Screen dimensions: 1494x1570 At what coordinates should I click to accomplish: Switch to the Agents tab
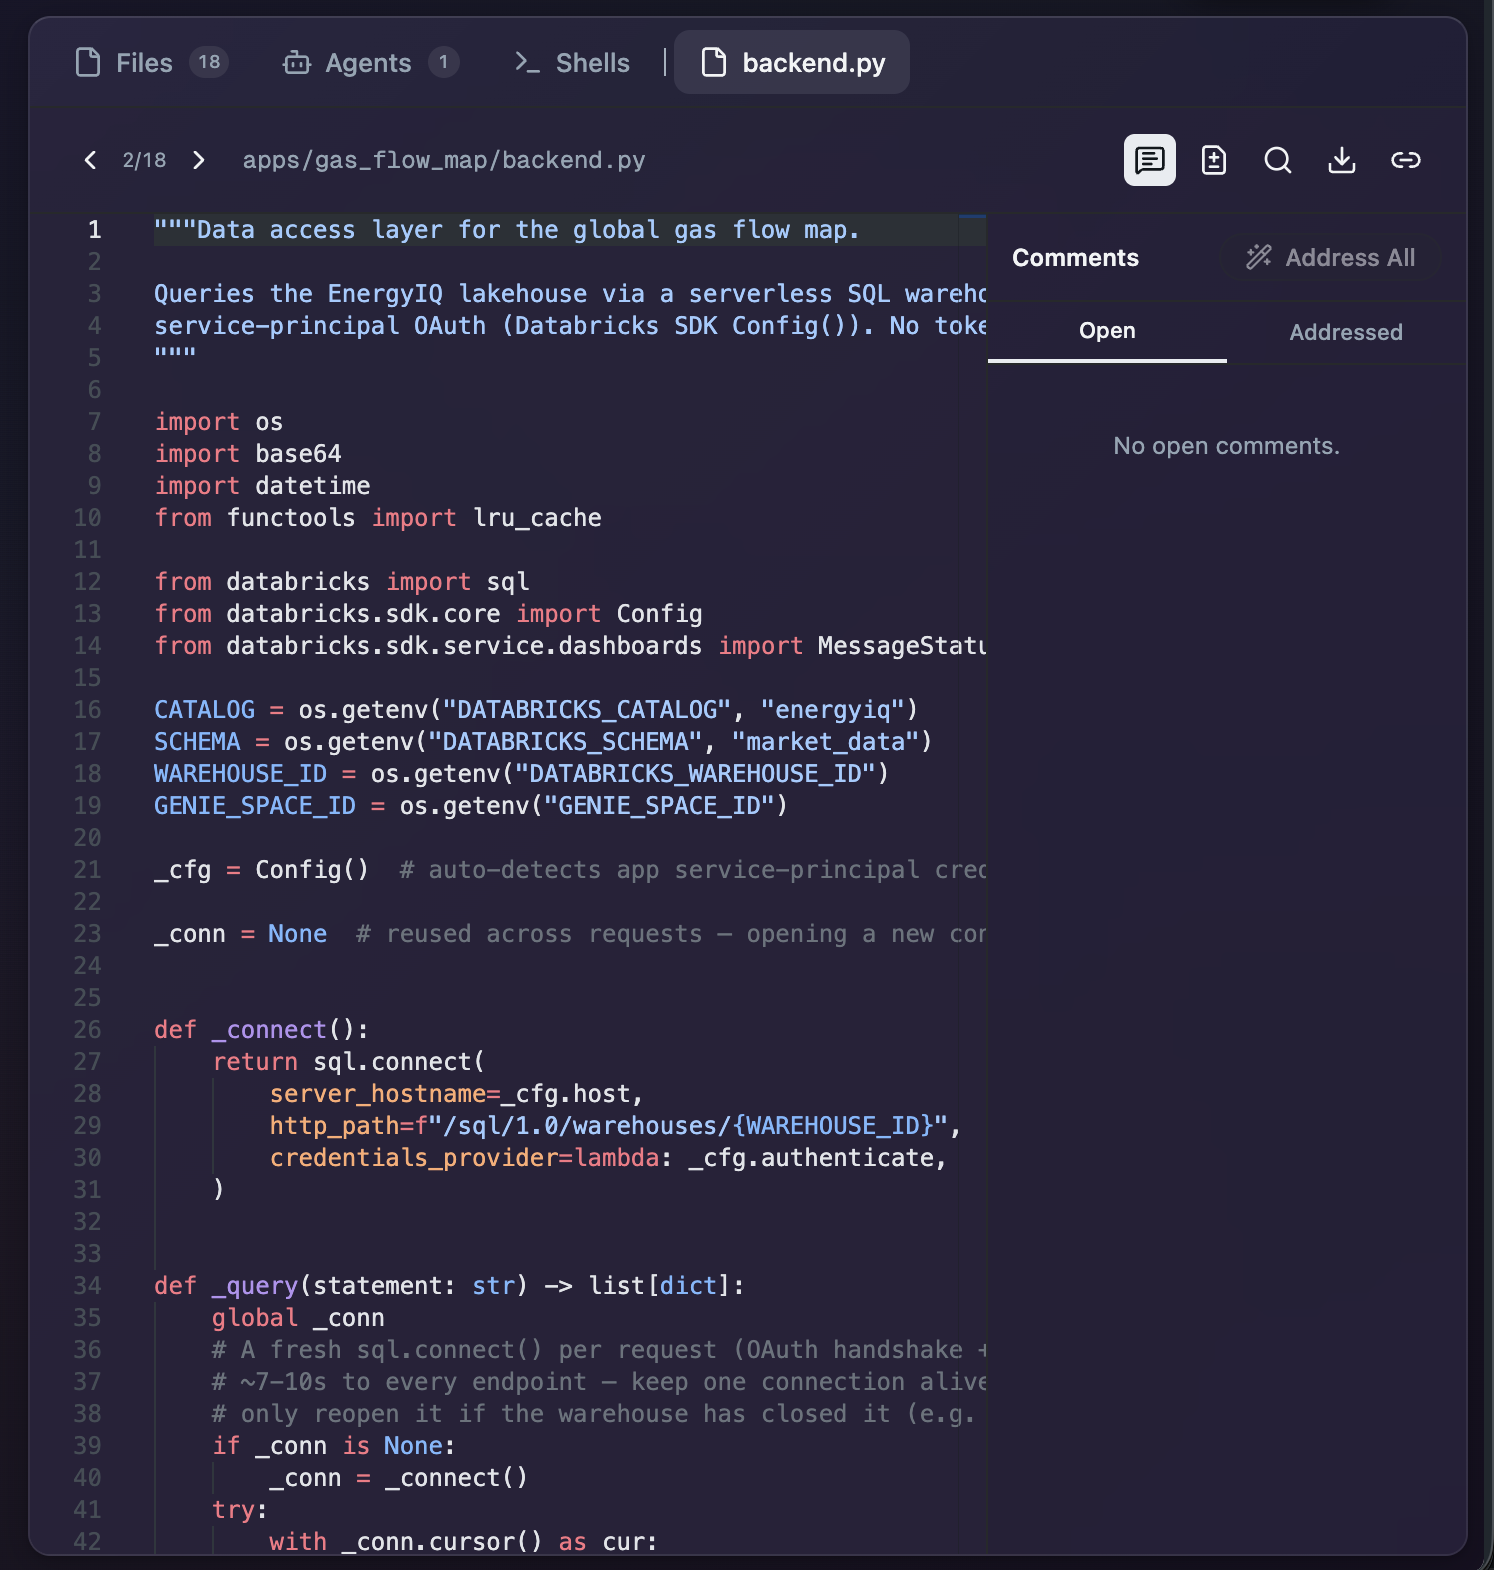370,63
